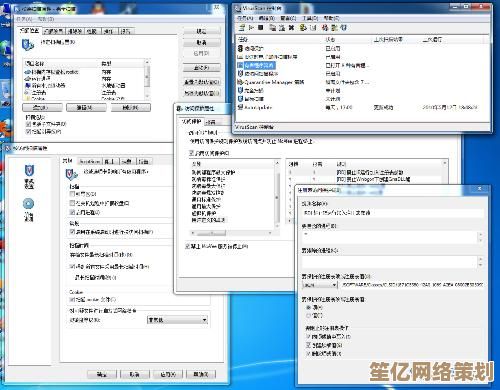The image size is (500, 390).
Task: Click the Start (play arrow) icon in VirusScan toolbar
Action: pos(252,28)
